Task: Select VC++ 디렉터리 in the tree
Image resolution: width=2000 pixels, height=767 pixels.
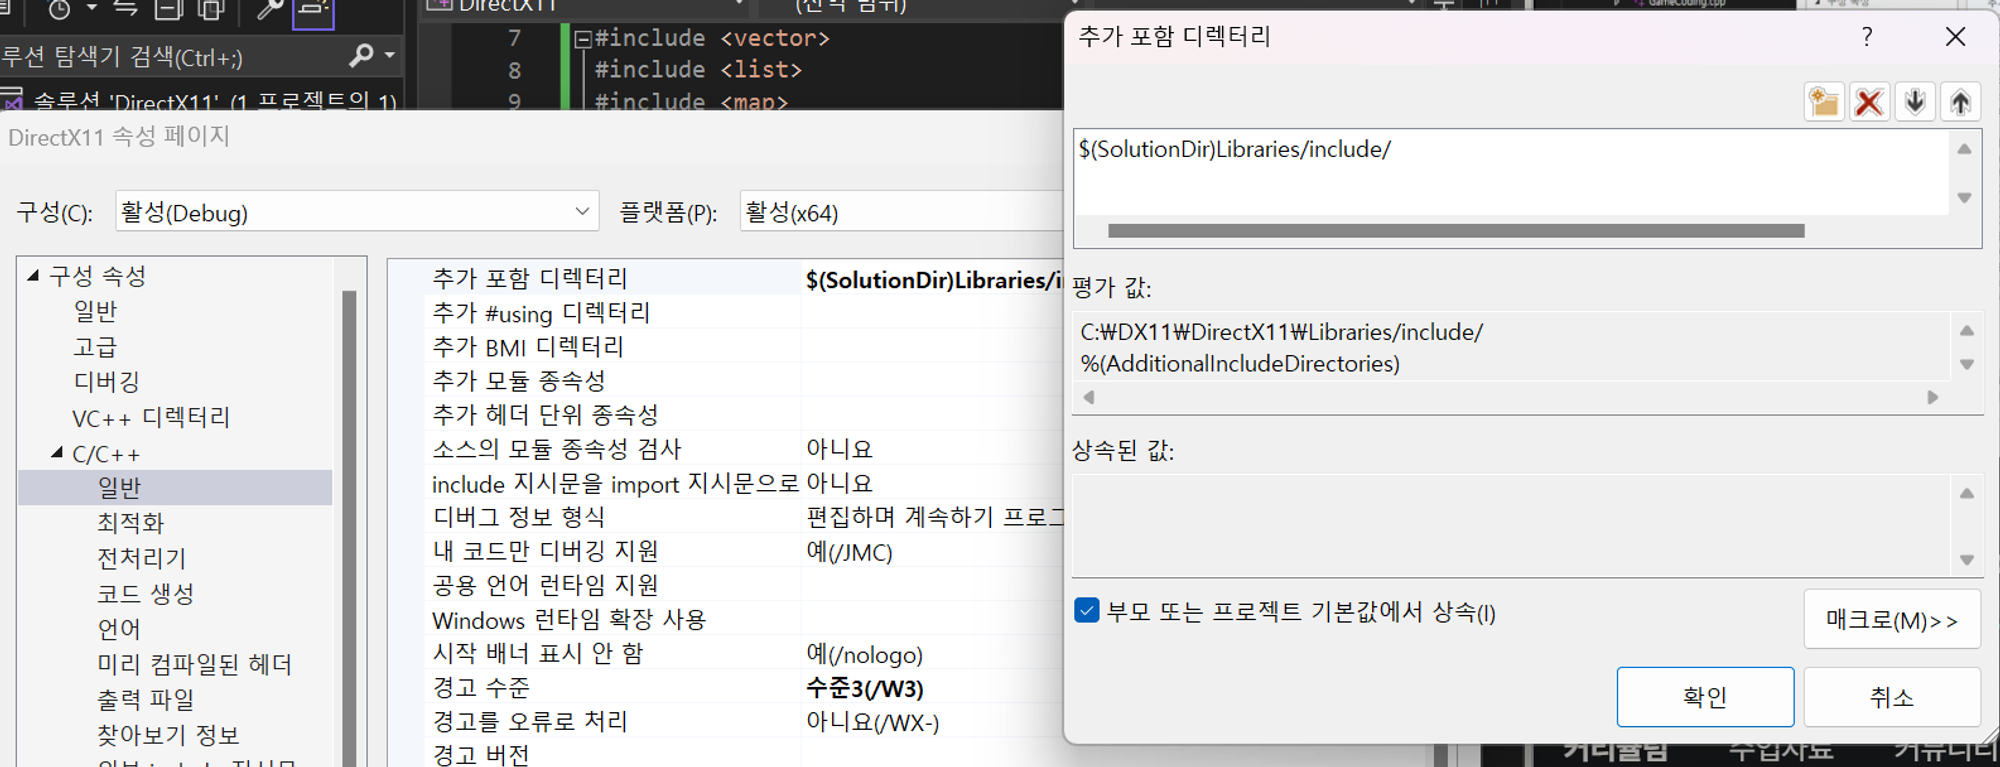Action: [x=151, y=417]
